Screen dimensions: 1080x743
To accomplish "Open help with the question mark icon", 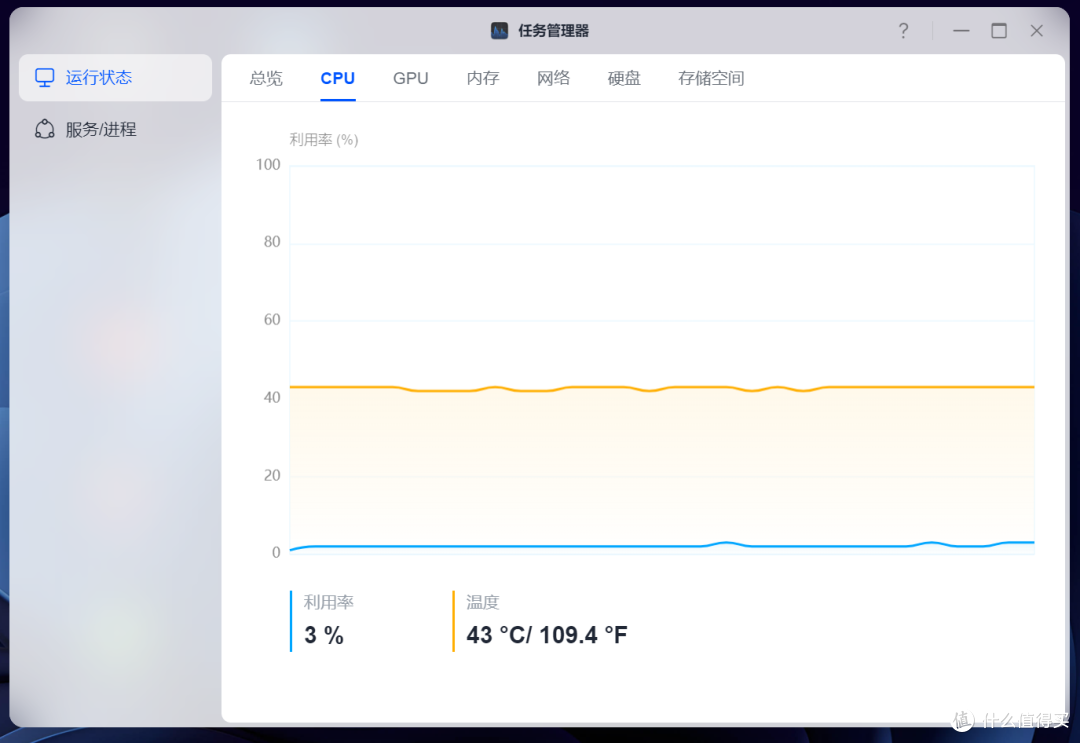I will click(x=903, y=31).
